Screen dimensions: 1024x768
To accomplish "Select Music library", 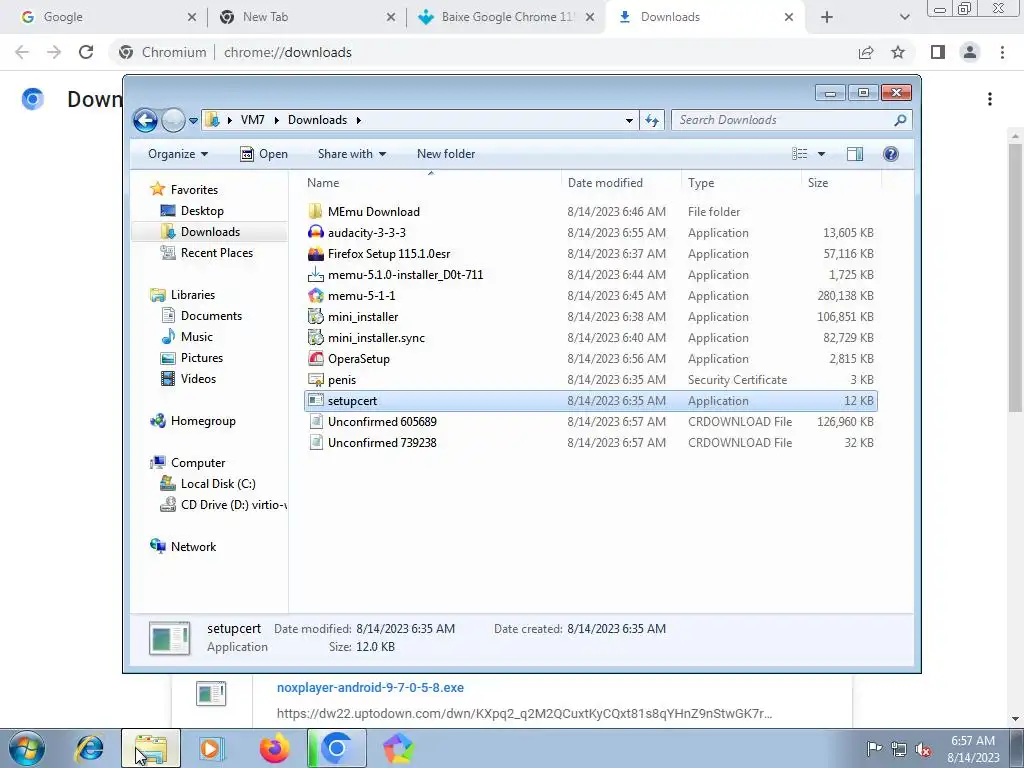I will click(197, 337).
